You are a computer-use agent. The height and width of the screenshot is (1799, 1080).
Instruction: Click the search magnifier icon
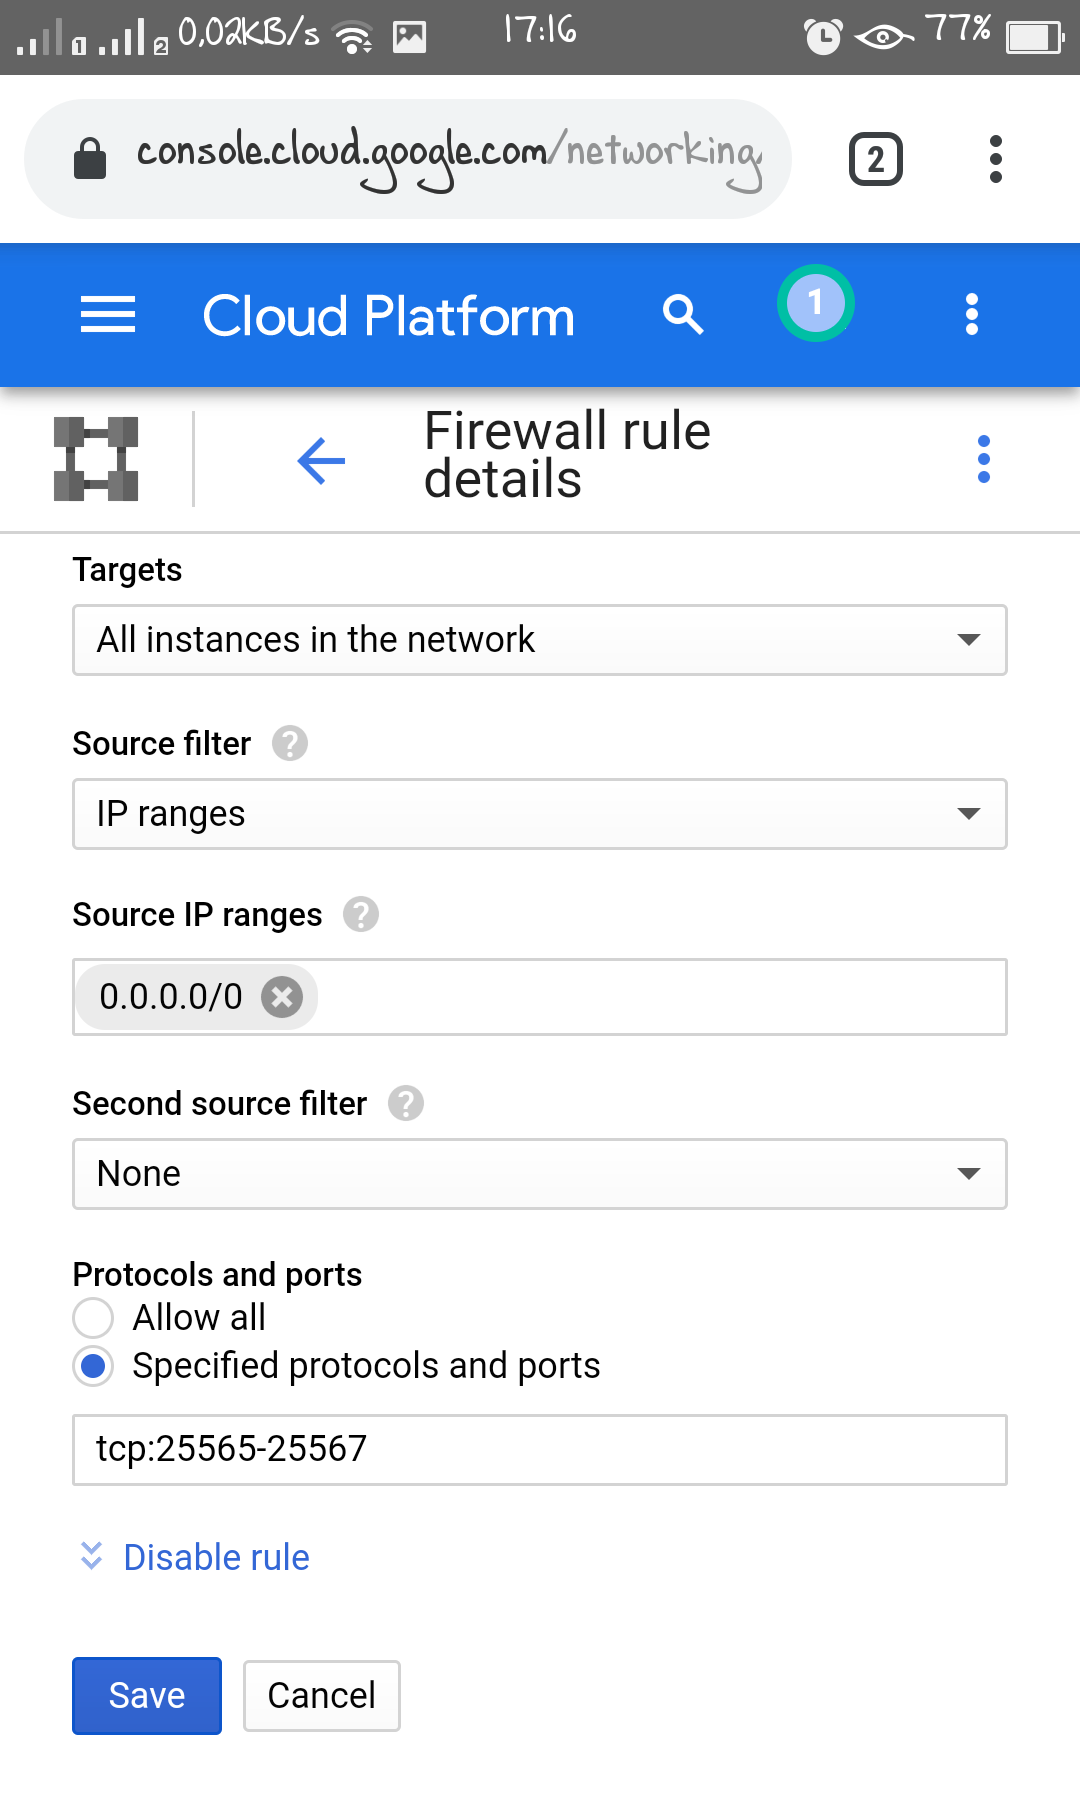pos(683,315)
